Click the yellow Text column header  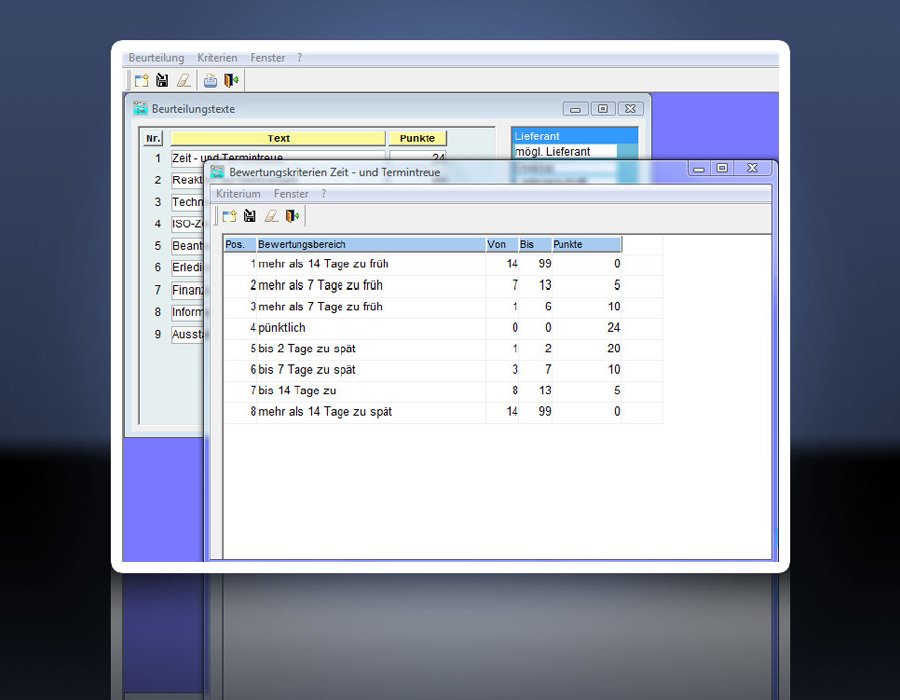pyautogui.click(x=278, y=138)
